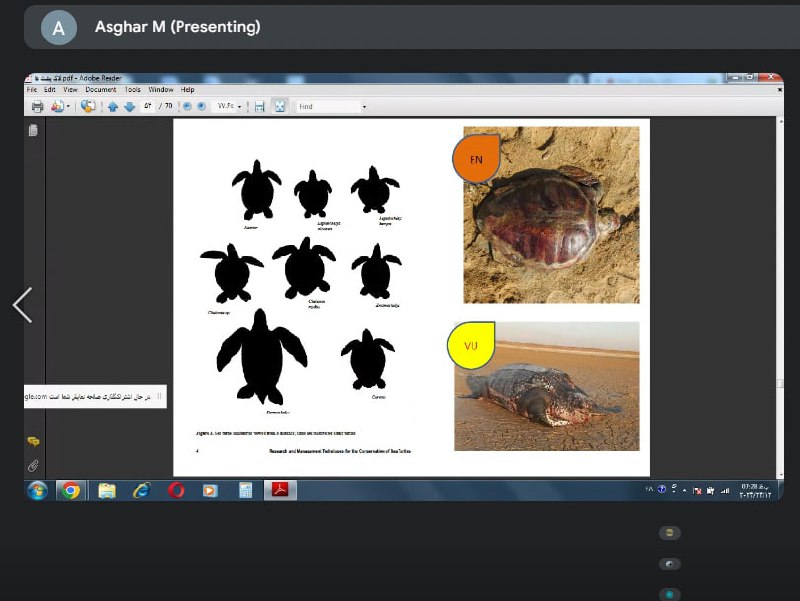Click the top turtle photo on sand

(551, 215)
